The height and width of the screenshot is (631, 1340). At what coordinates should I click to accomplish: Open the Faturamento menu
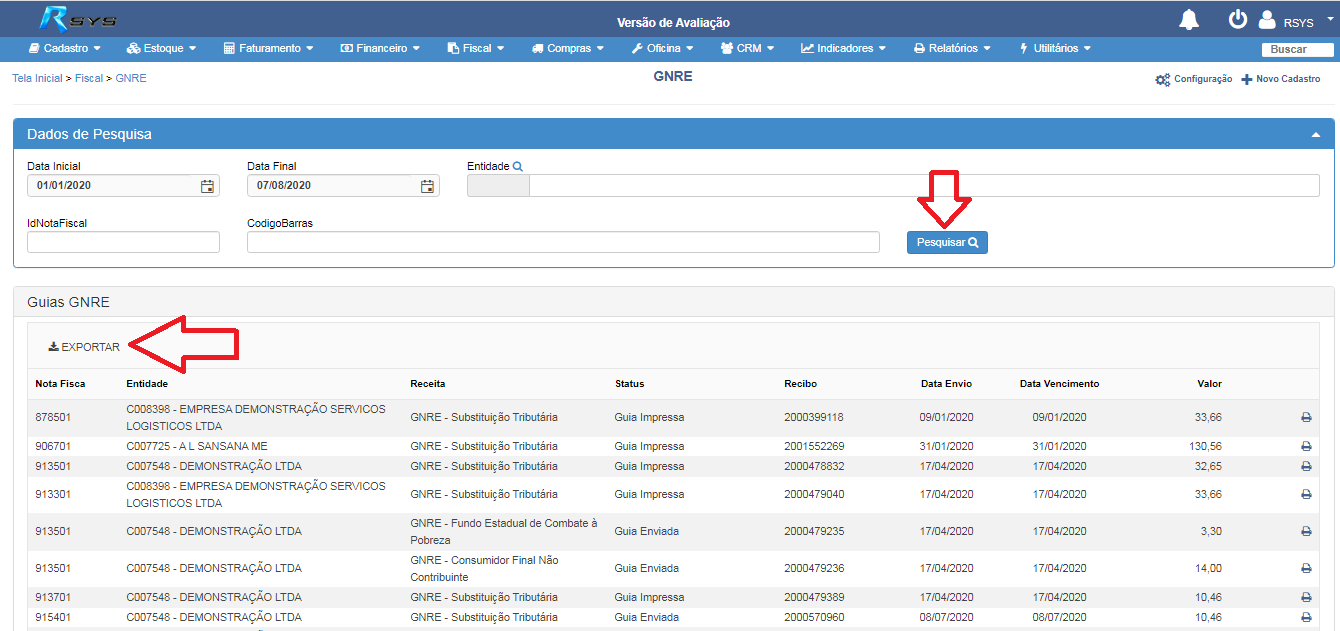[269, 48]
